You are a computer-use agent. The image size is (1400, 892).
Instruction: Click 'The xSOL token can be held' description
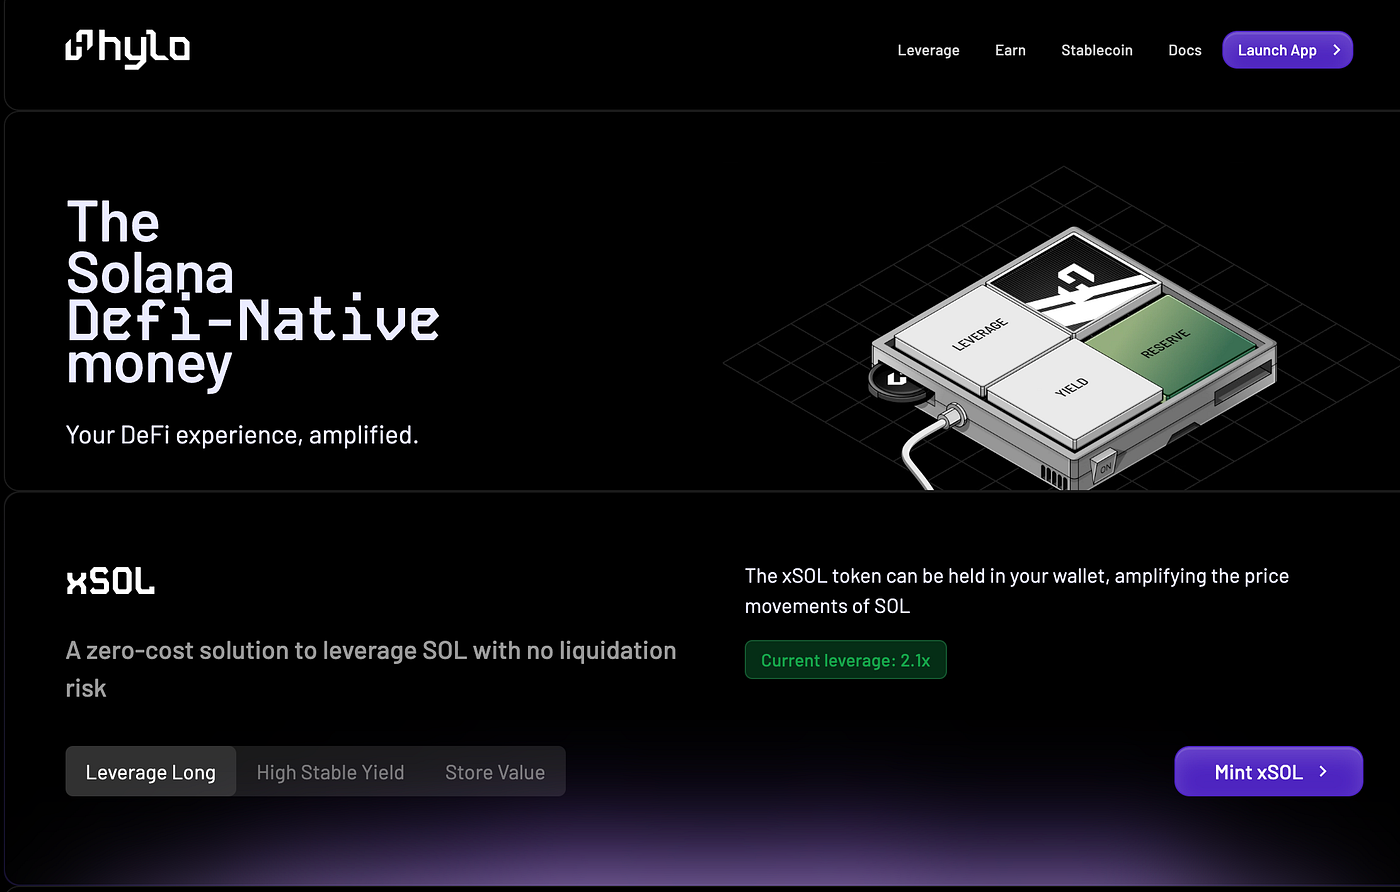[1017, 591]
